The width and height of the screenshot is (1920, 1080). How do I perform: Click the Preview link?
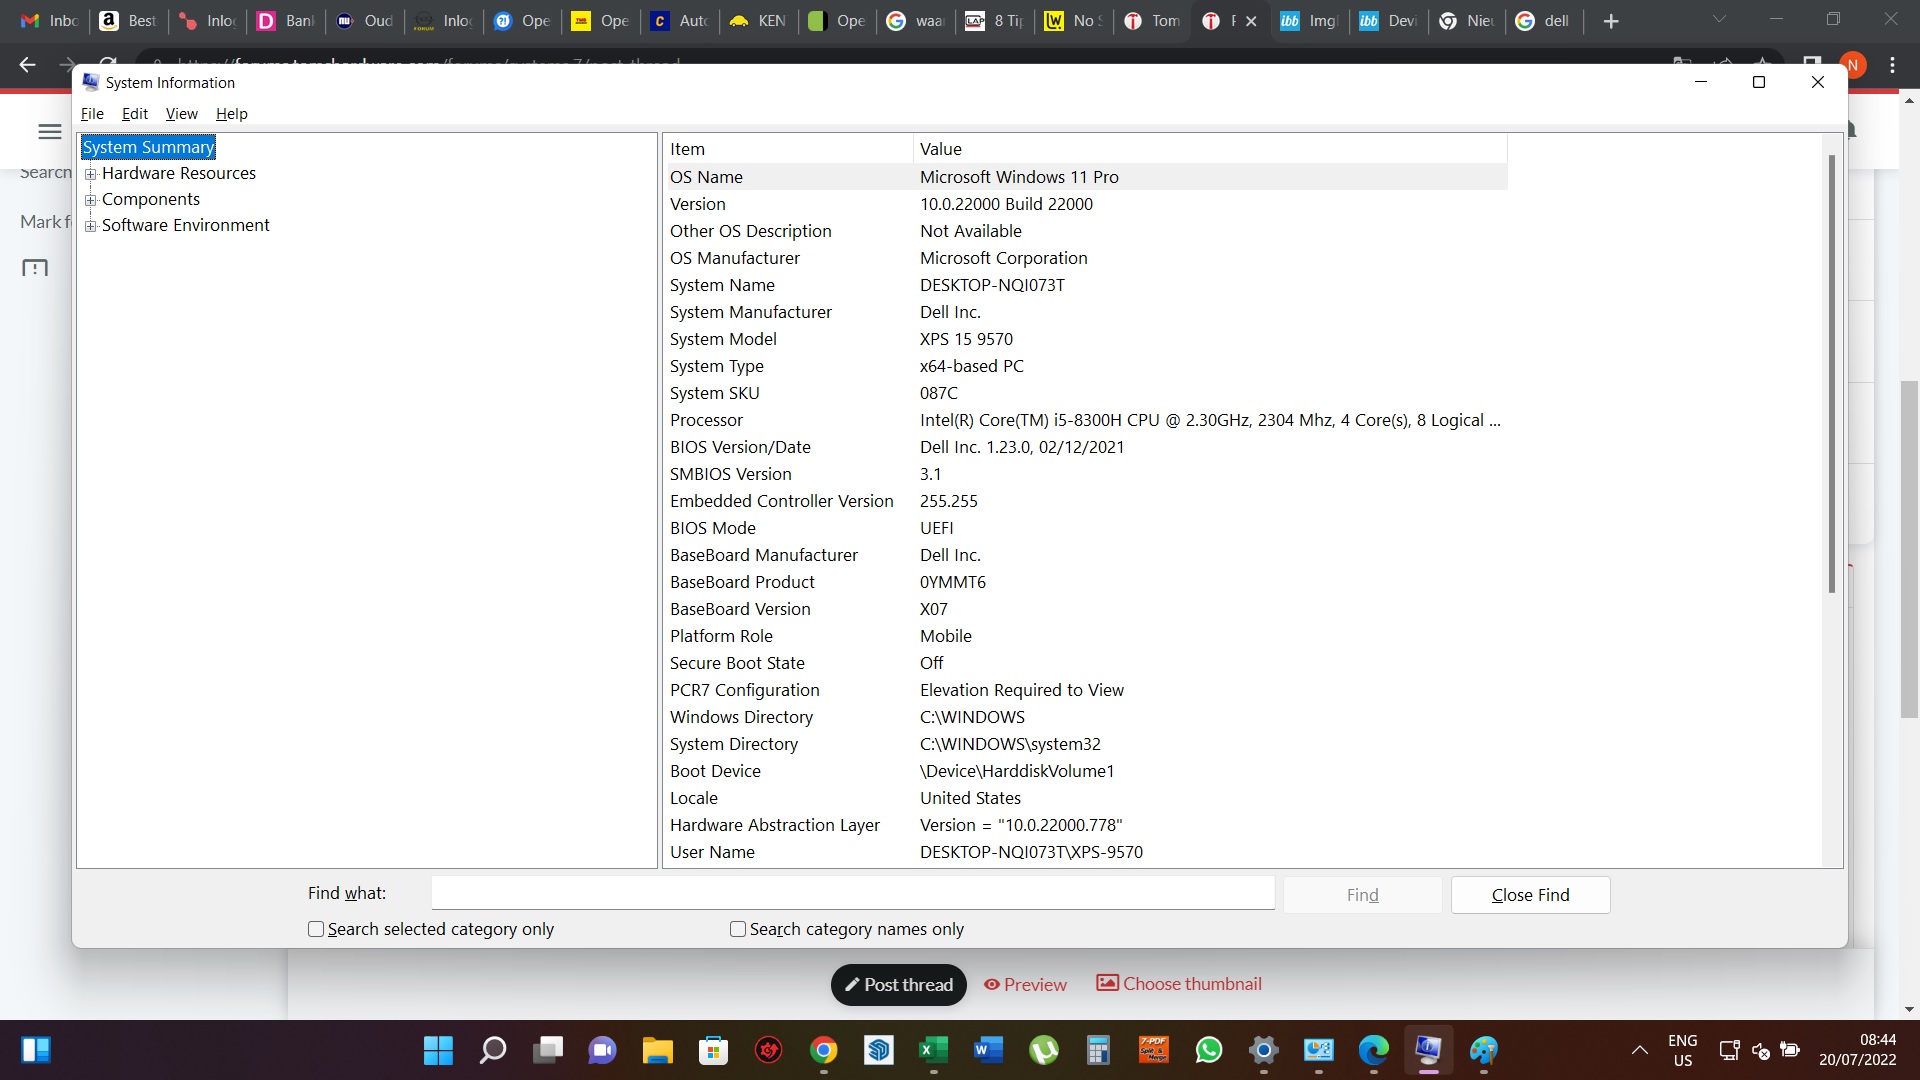[1025, 985]
